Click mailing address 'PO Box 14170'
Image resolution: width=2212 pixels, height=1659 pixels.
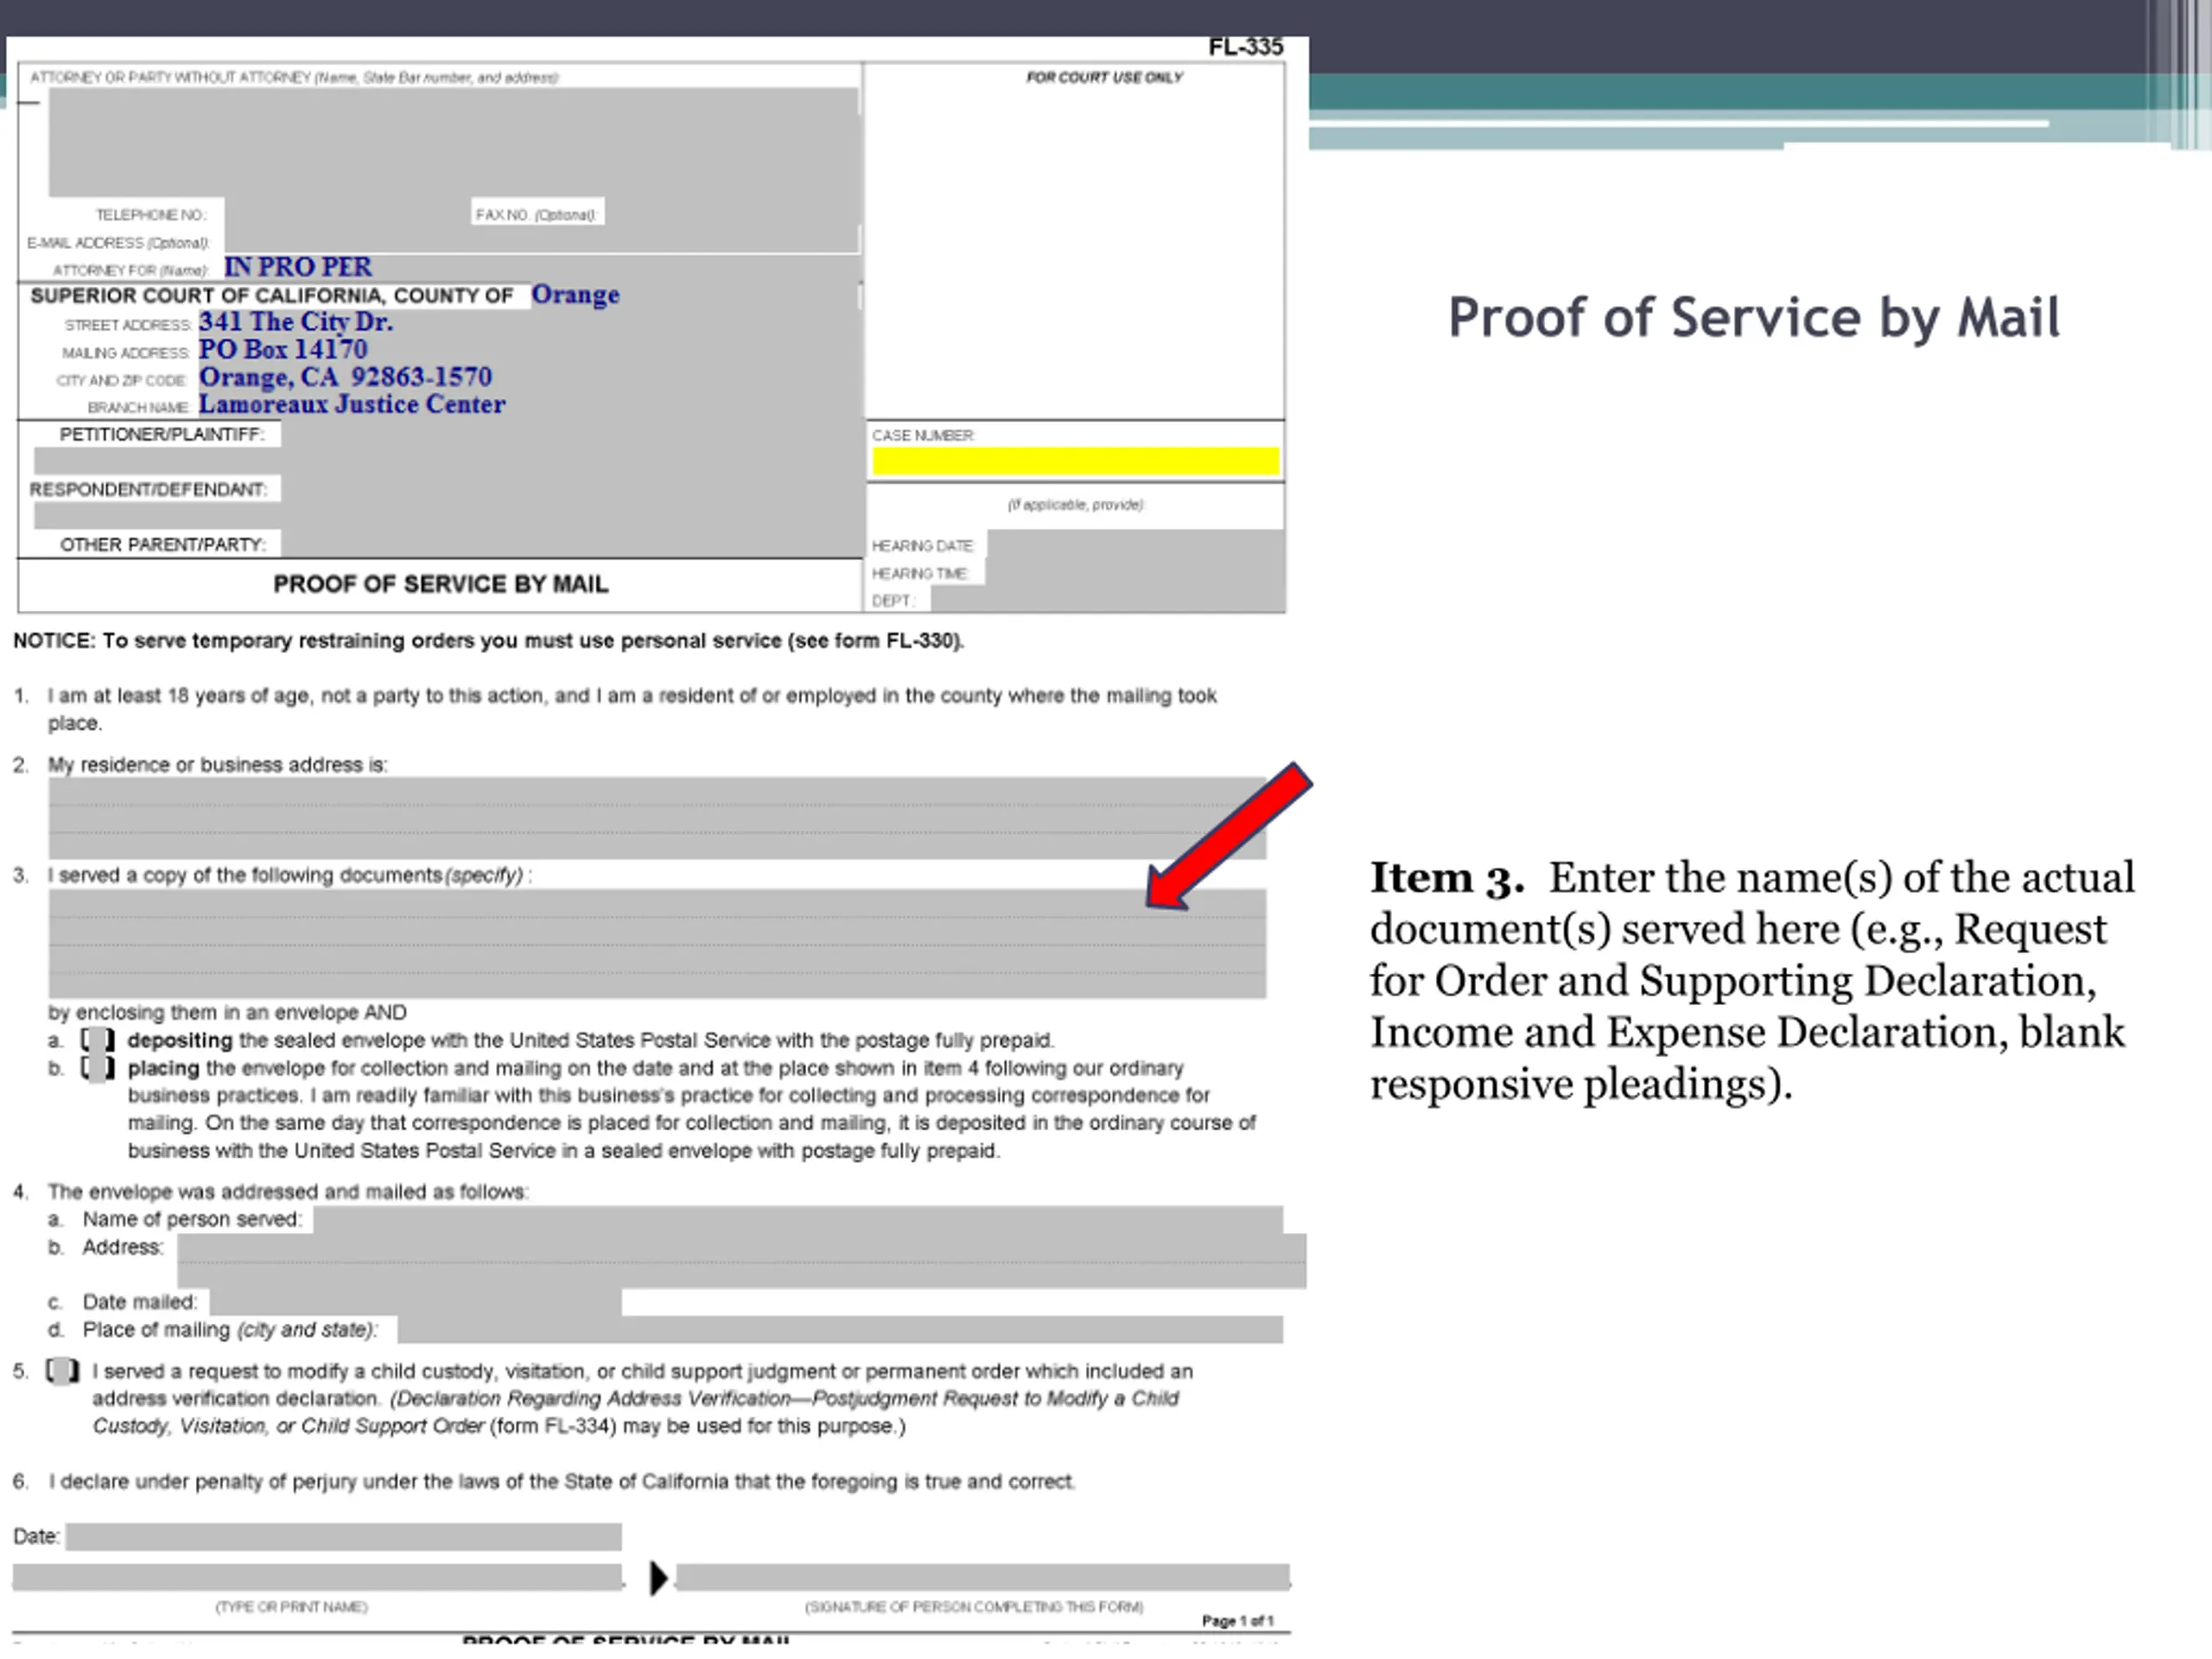(x=283, y=349)
